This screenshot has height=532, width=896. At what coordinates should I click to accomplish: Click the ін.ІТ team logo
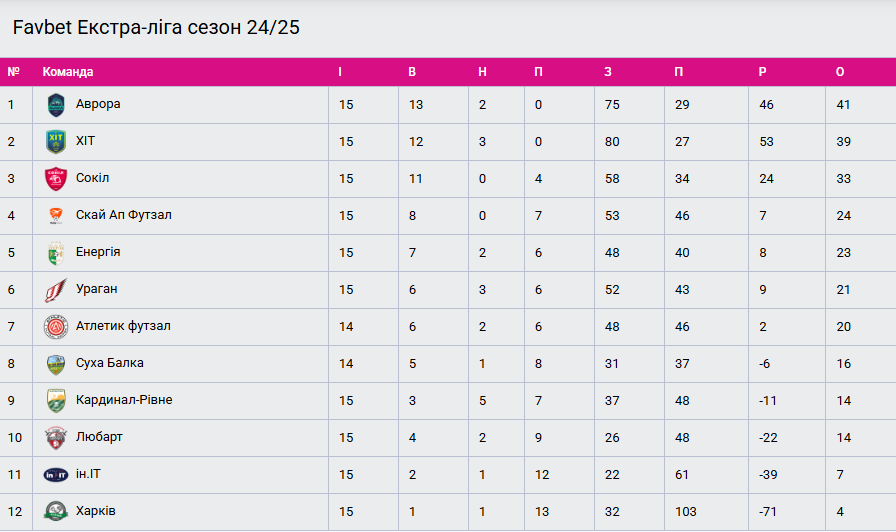(x=55, y=475)
